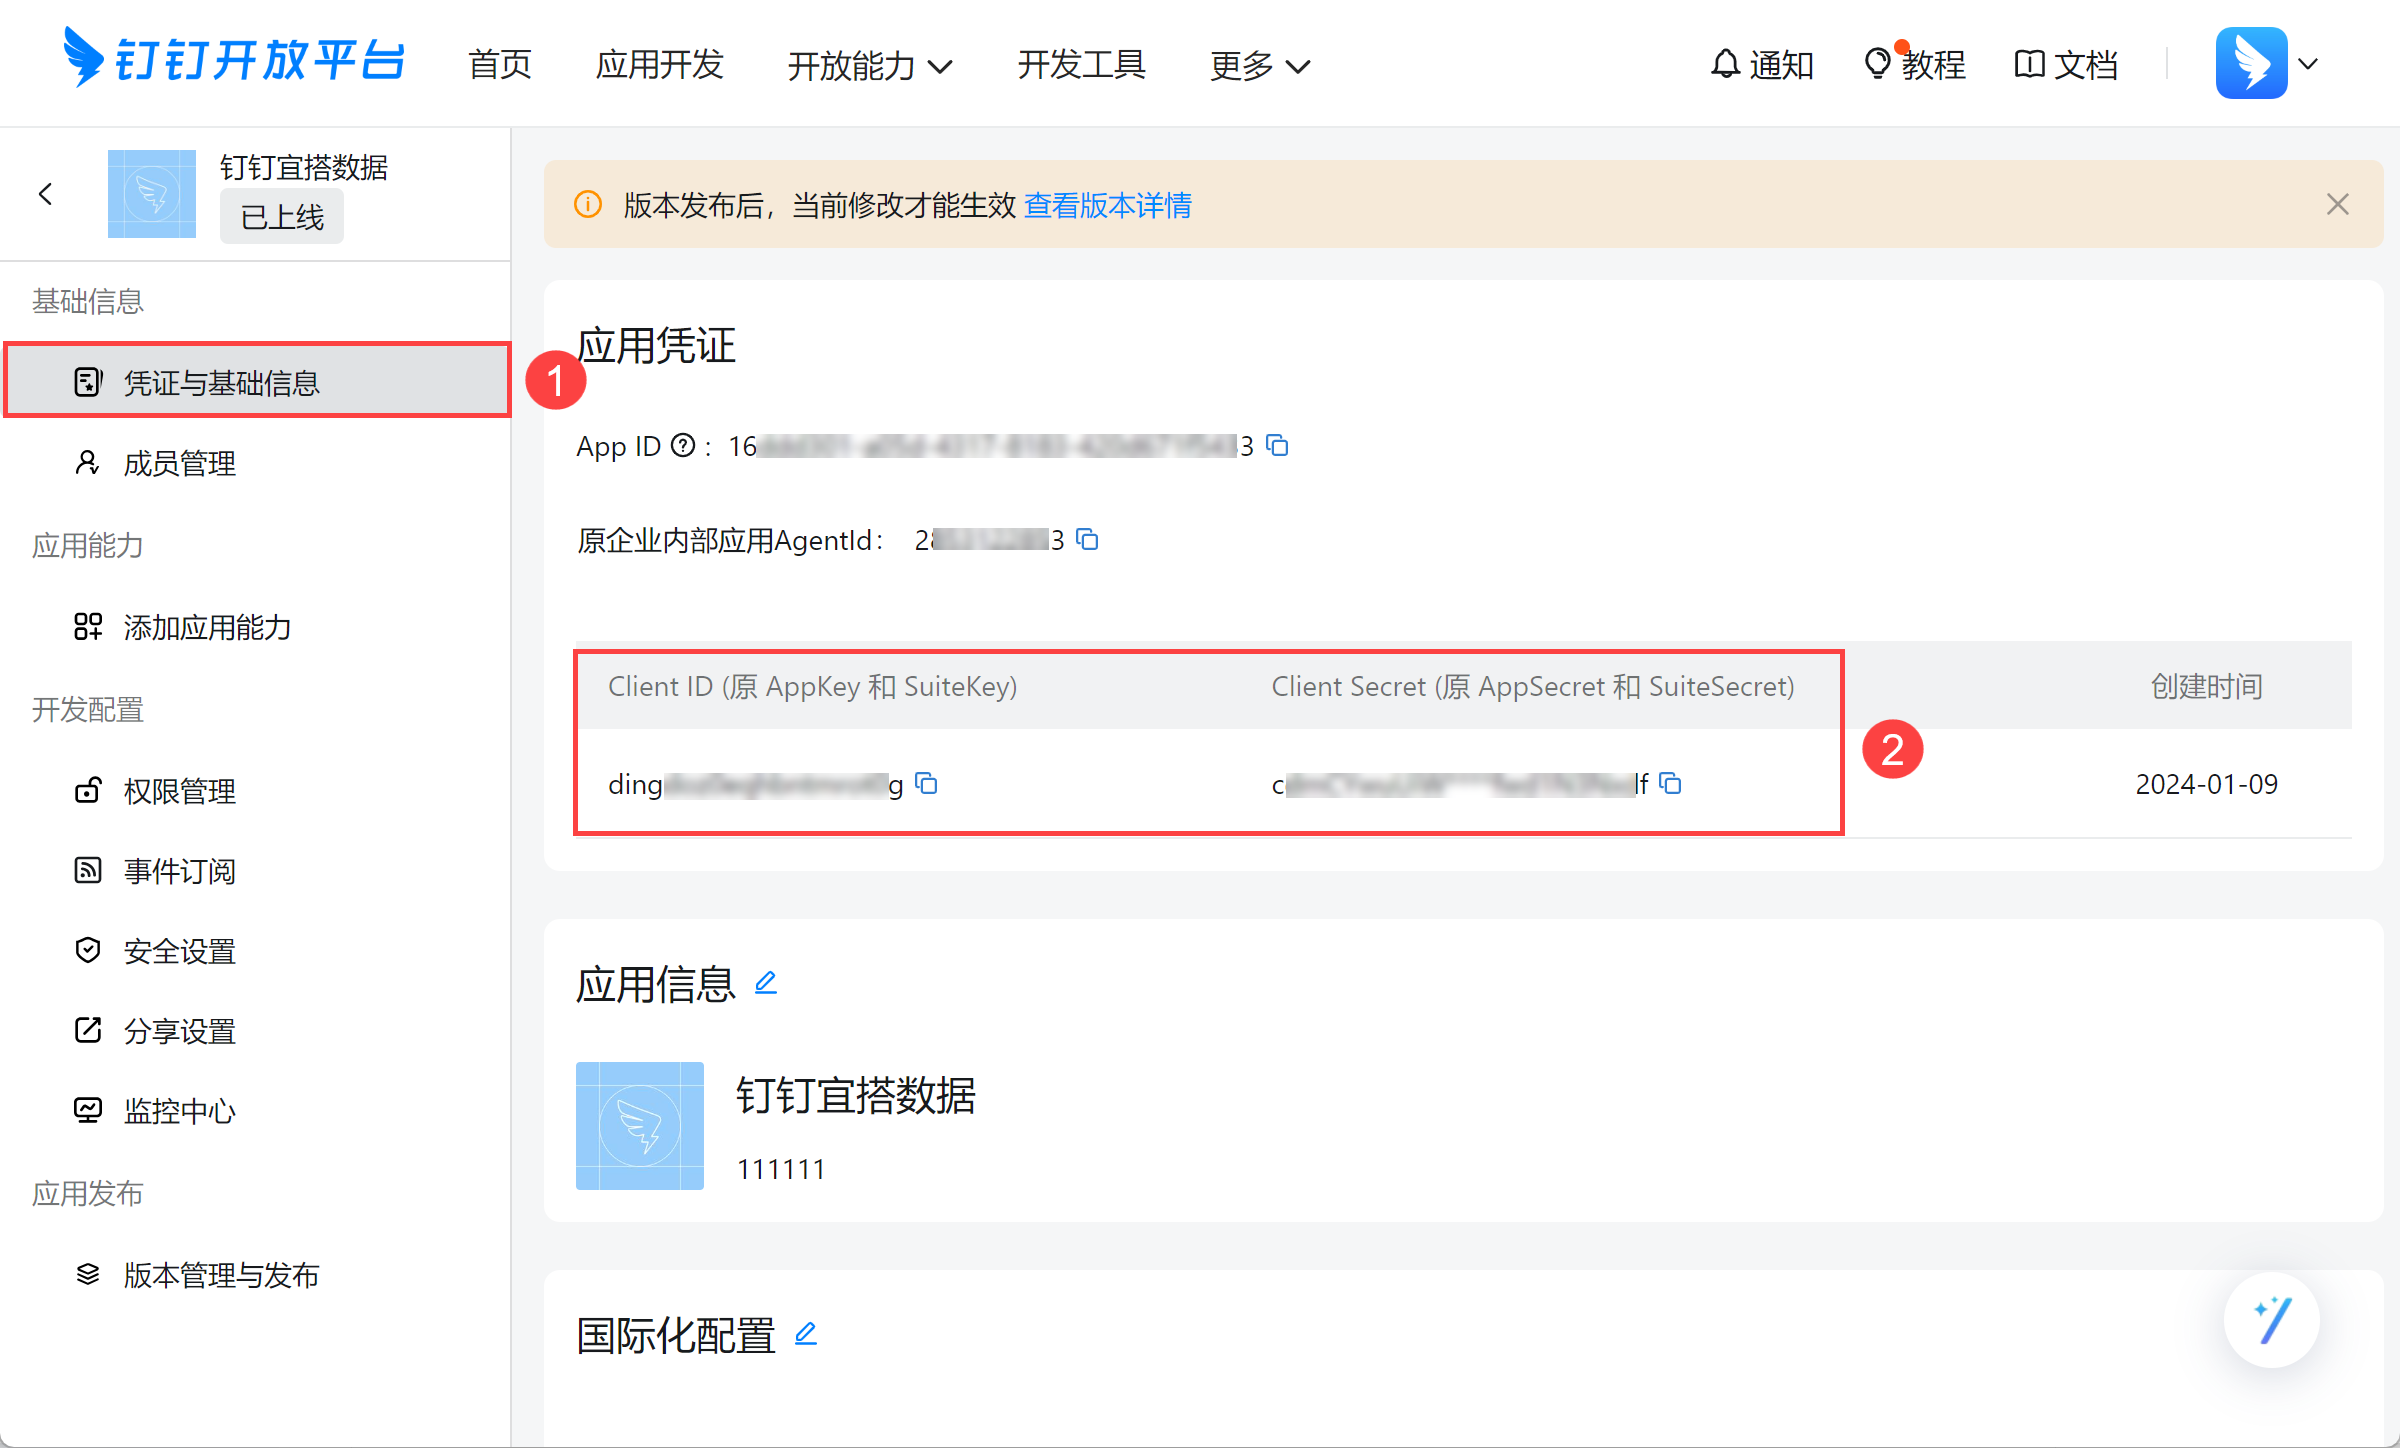Screen dimensions: 2400x1448
Task: Click the 查看版本详情 link
Action: click(x=1107, y=205)
